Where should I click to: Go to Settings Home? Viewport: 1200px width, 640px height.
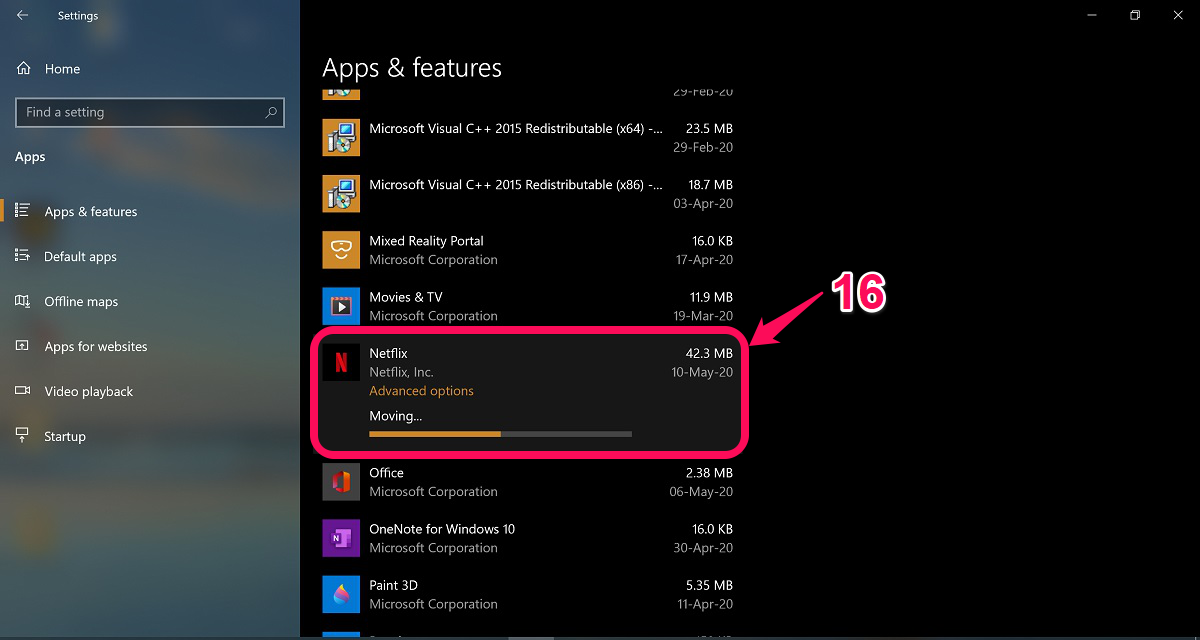coord(48,69)
